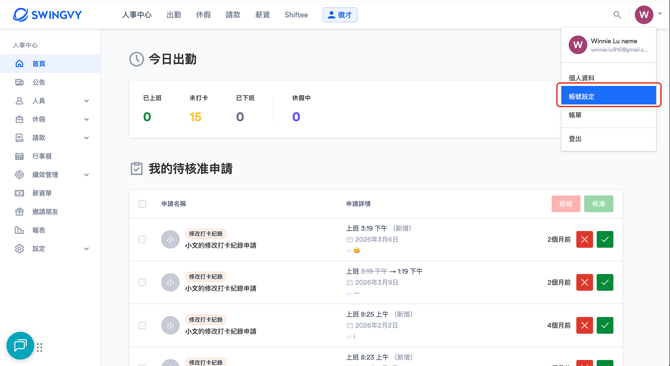
Task: Click the calendar icon beside 行事曆
Action: tap(19, 156)
